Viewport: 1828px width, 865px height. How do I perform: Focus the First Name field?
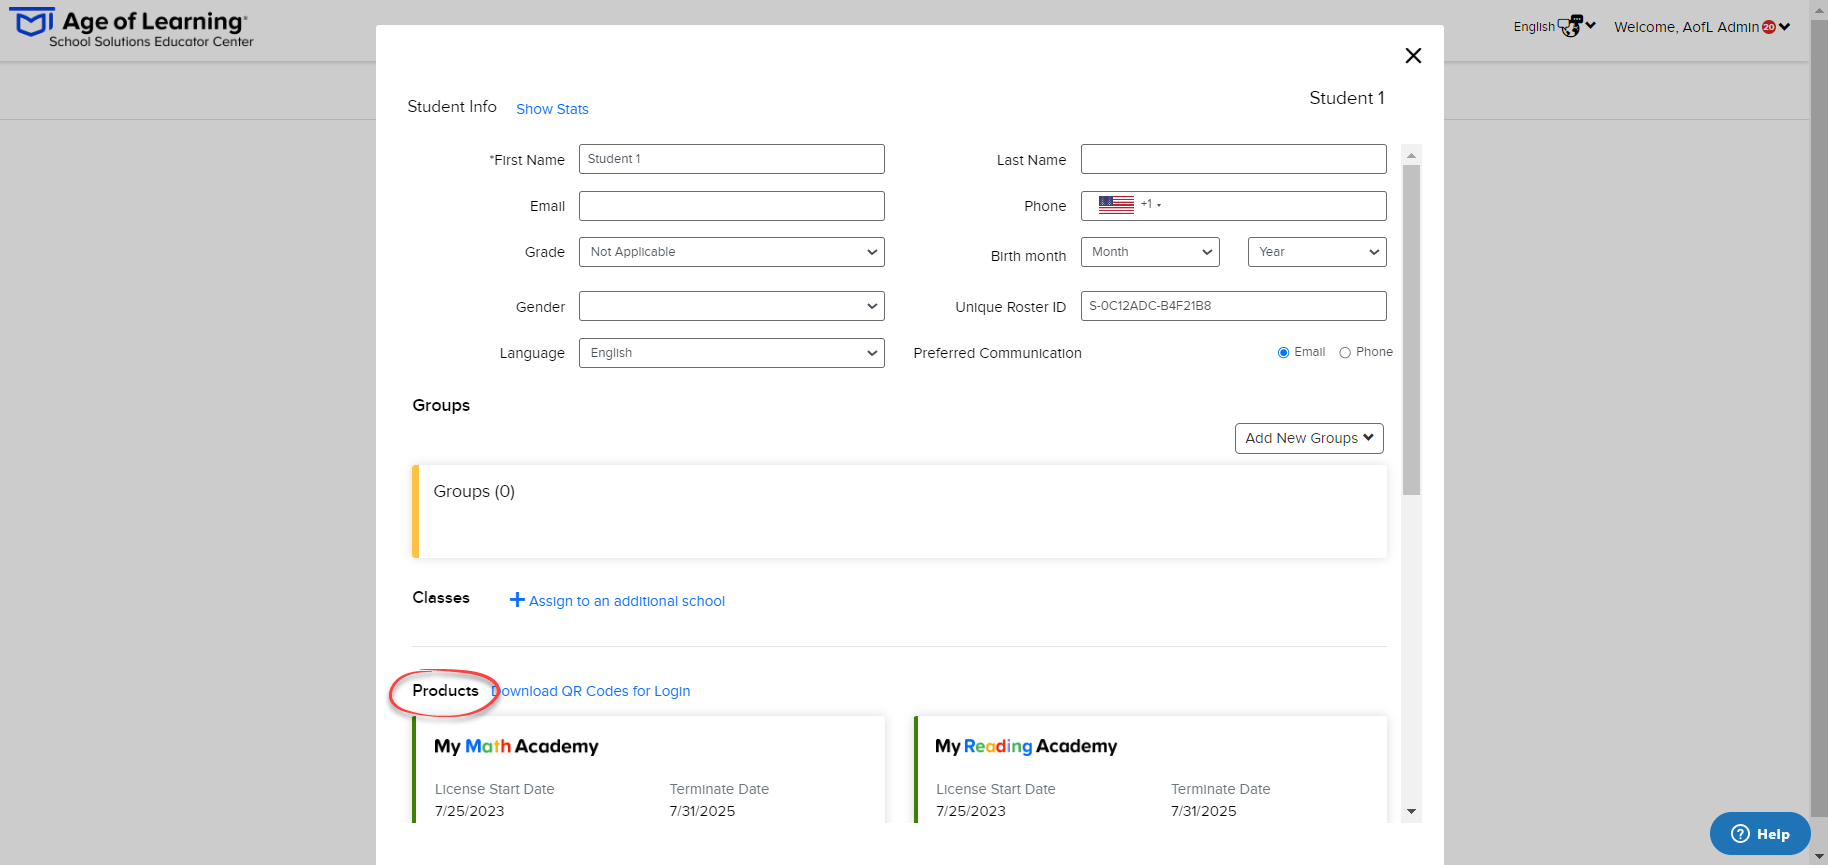click(732, 159)
